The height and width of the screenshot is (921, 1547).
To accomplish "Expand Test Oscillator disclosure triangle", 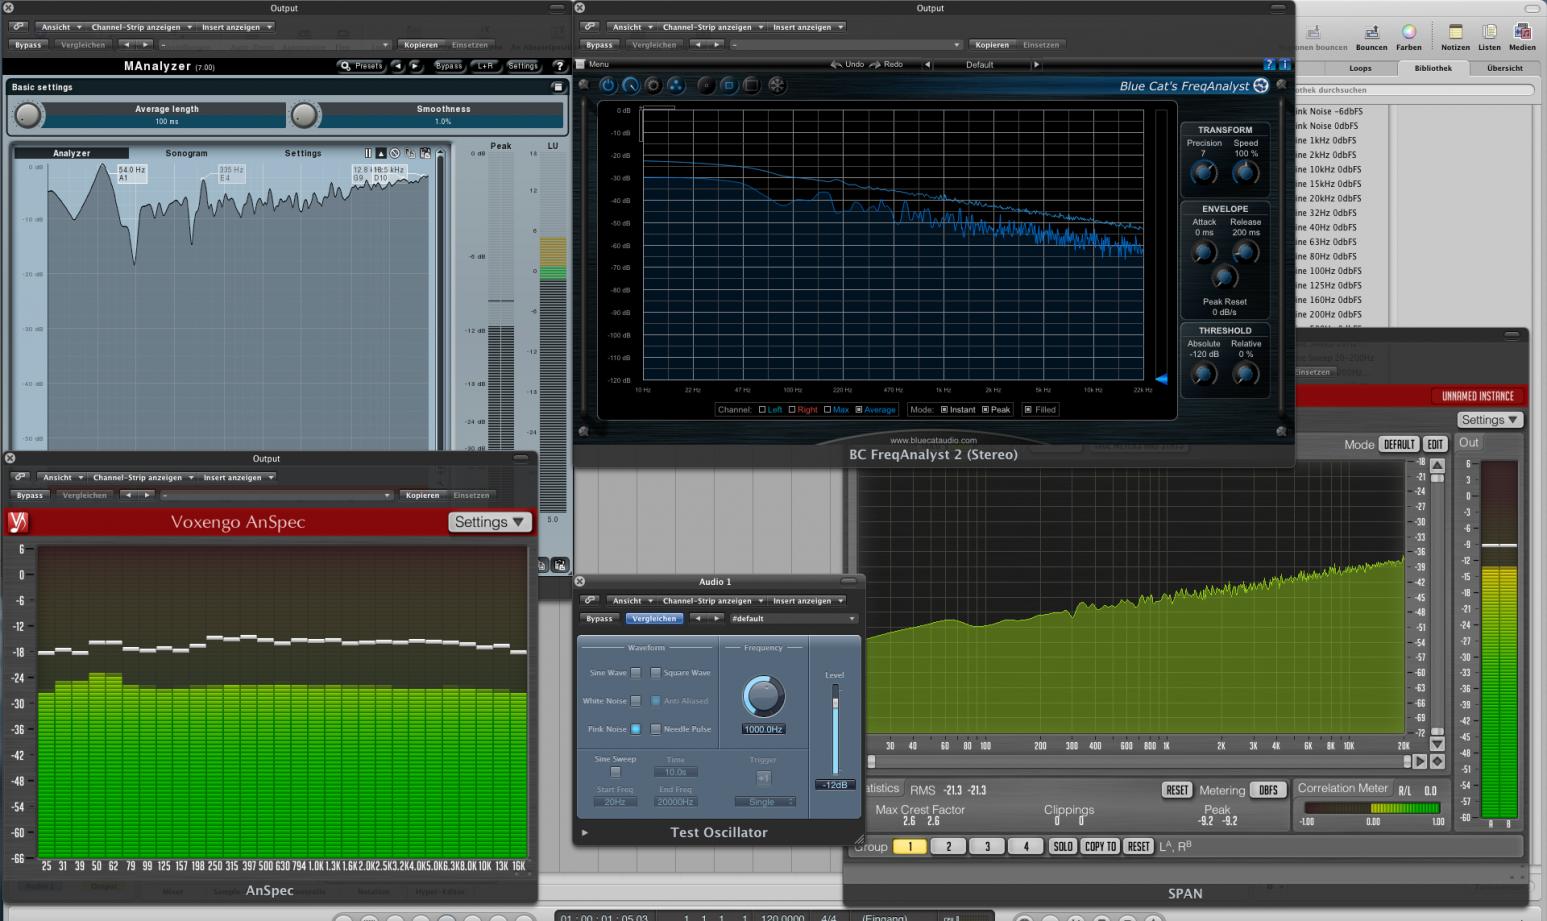I will 585,832.
